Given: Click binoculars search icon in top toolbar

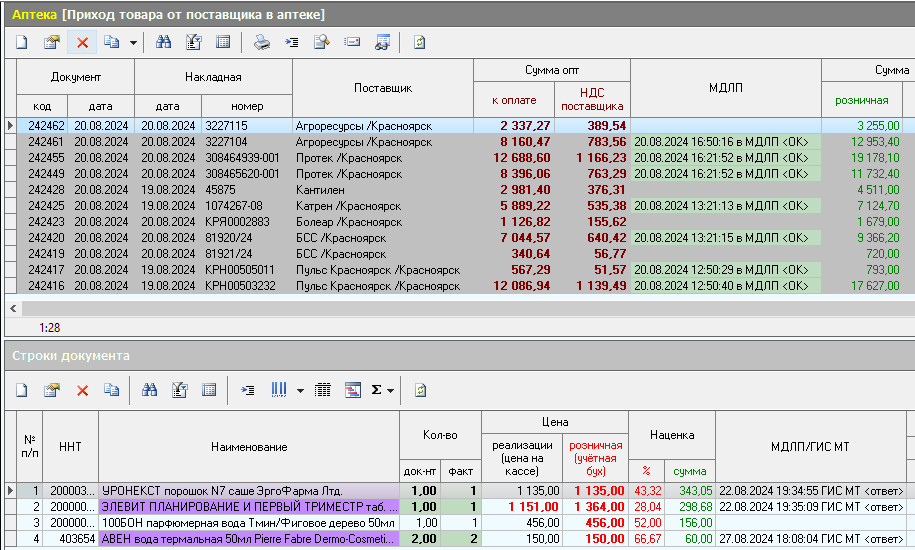Looking at the screenshot, I should (x=163, y=42).
